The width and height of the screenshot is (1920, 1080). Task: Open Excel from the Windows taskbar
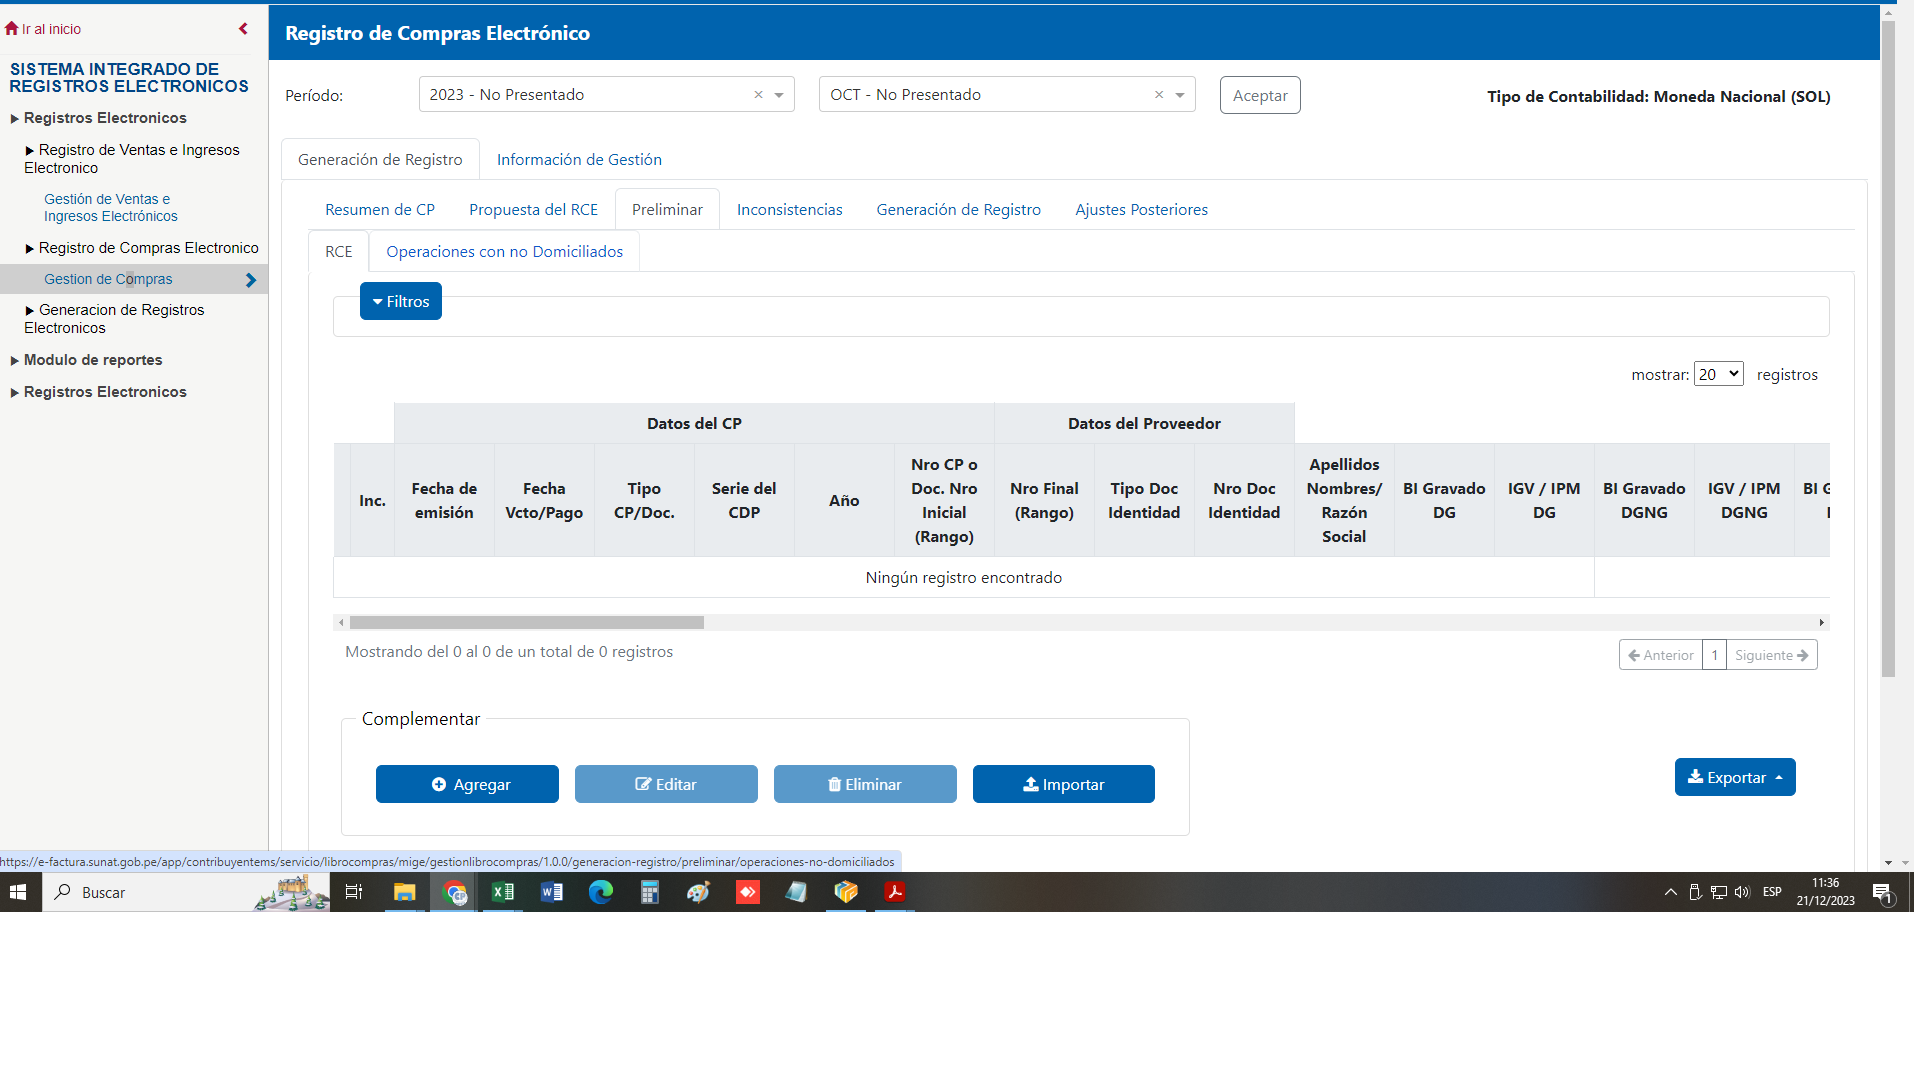click(x=502, y=892)
